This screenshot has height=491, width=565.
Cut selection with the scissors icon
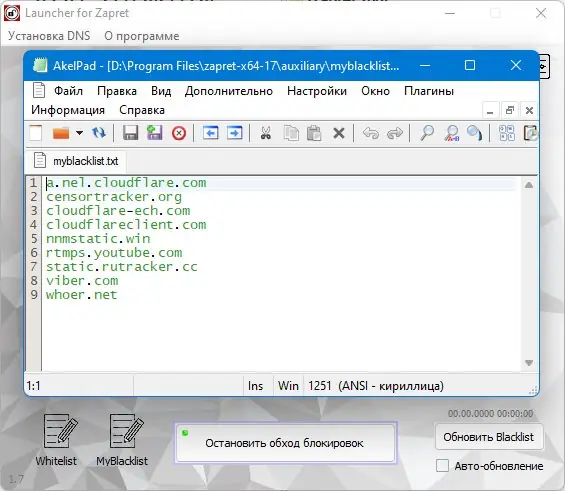tap(266, 133)
